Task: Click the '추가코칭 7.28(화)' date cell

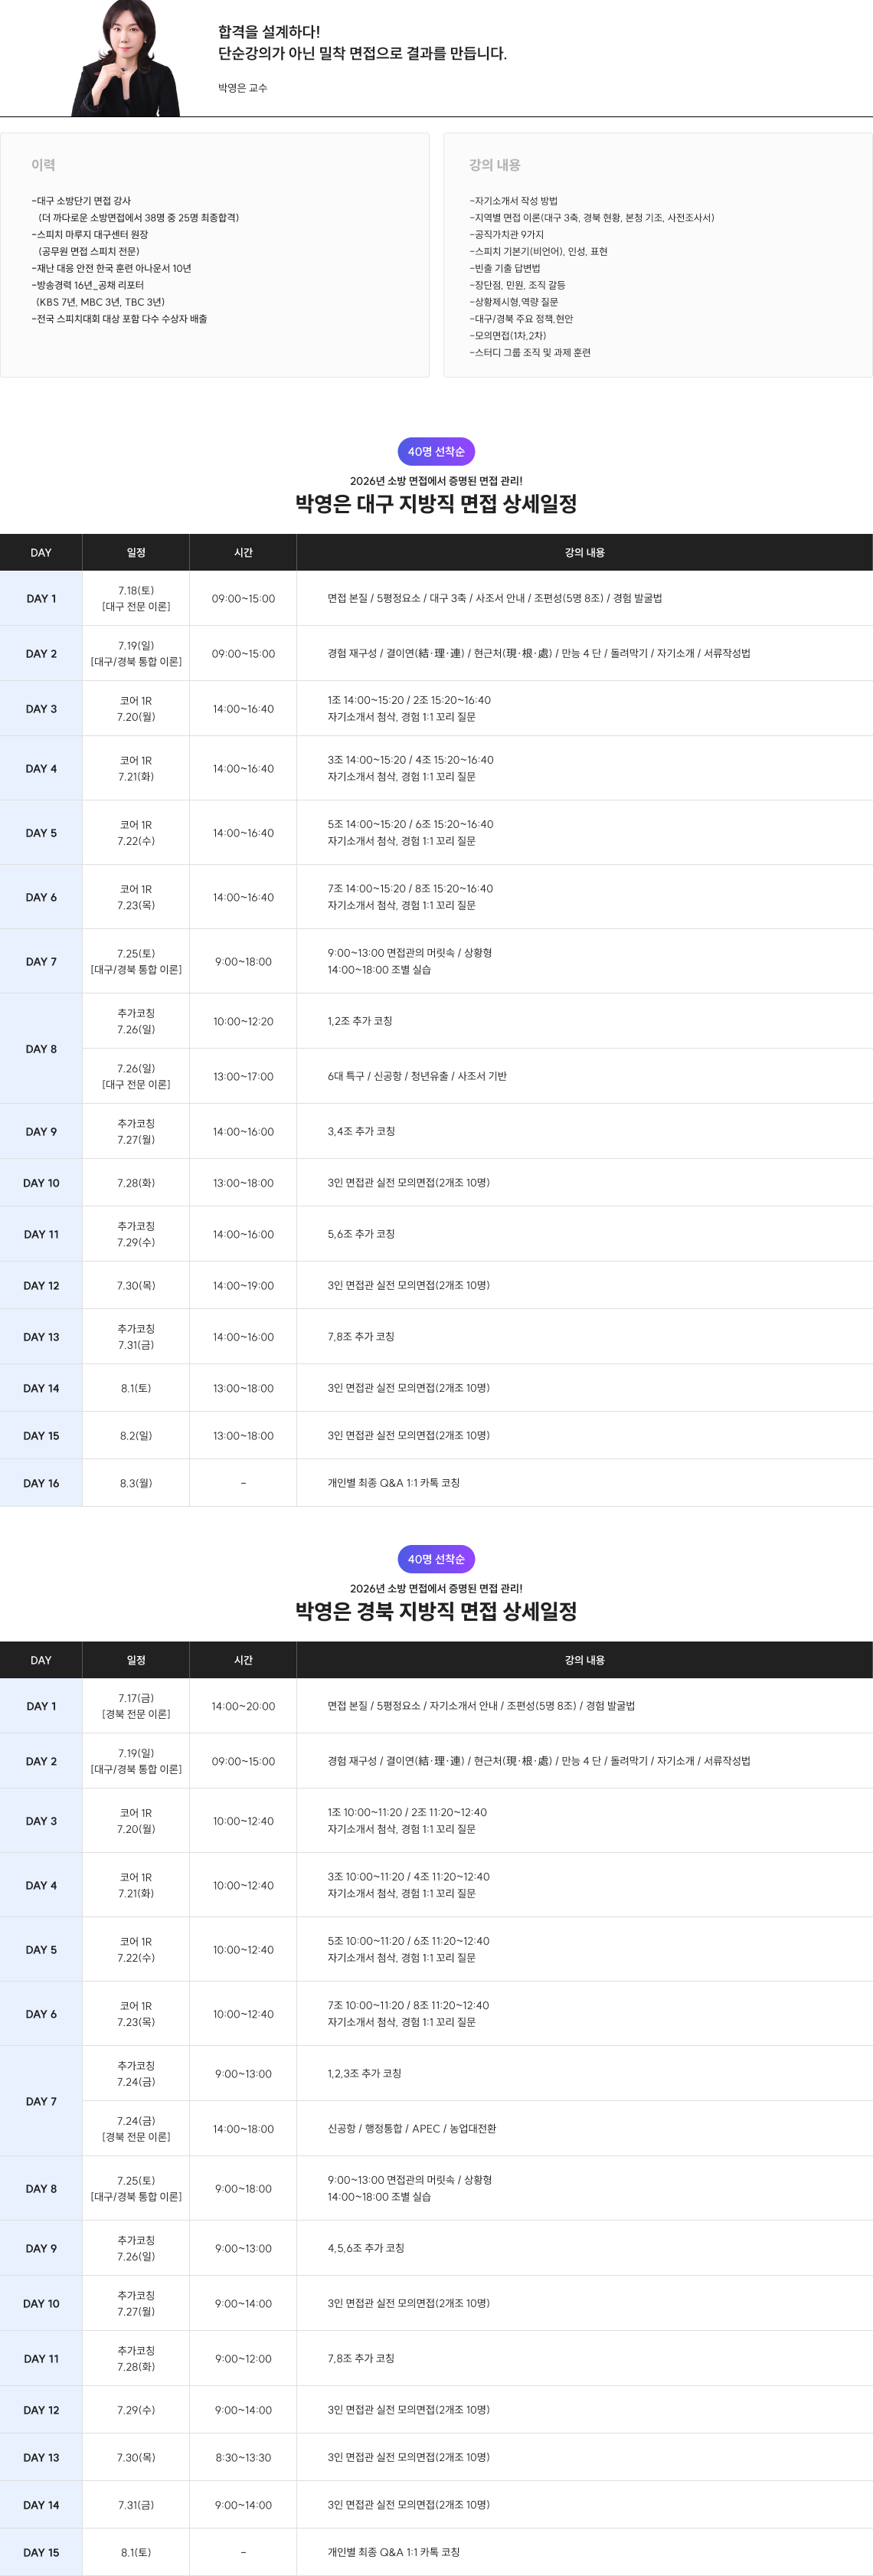Action: [x=136, y=2359]
